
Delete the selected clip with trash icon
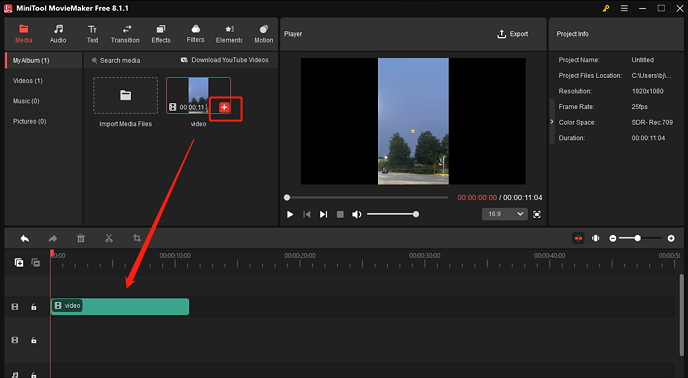tap(81, 238)
